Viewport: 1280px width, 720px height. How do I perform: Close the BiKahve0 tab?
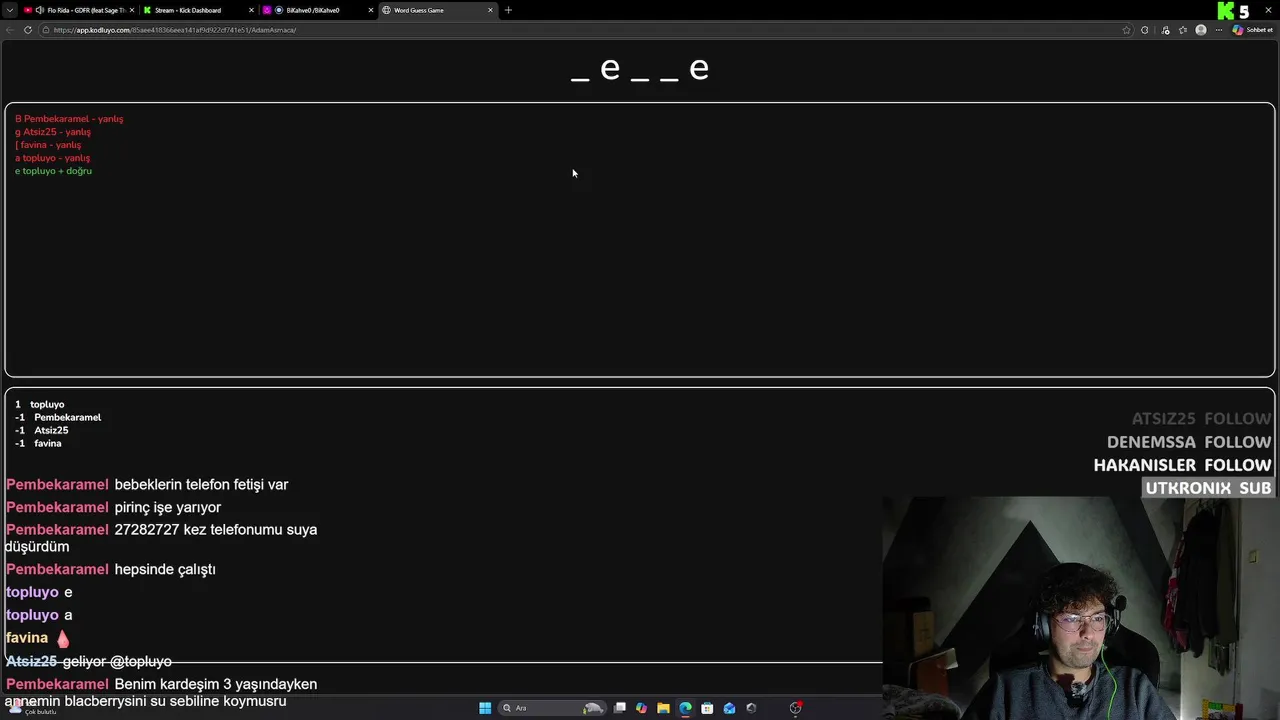point(371,10)
